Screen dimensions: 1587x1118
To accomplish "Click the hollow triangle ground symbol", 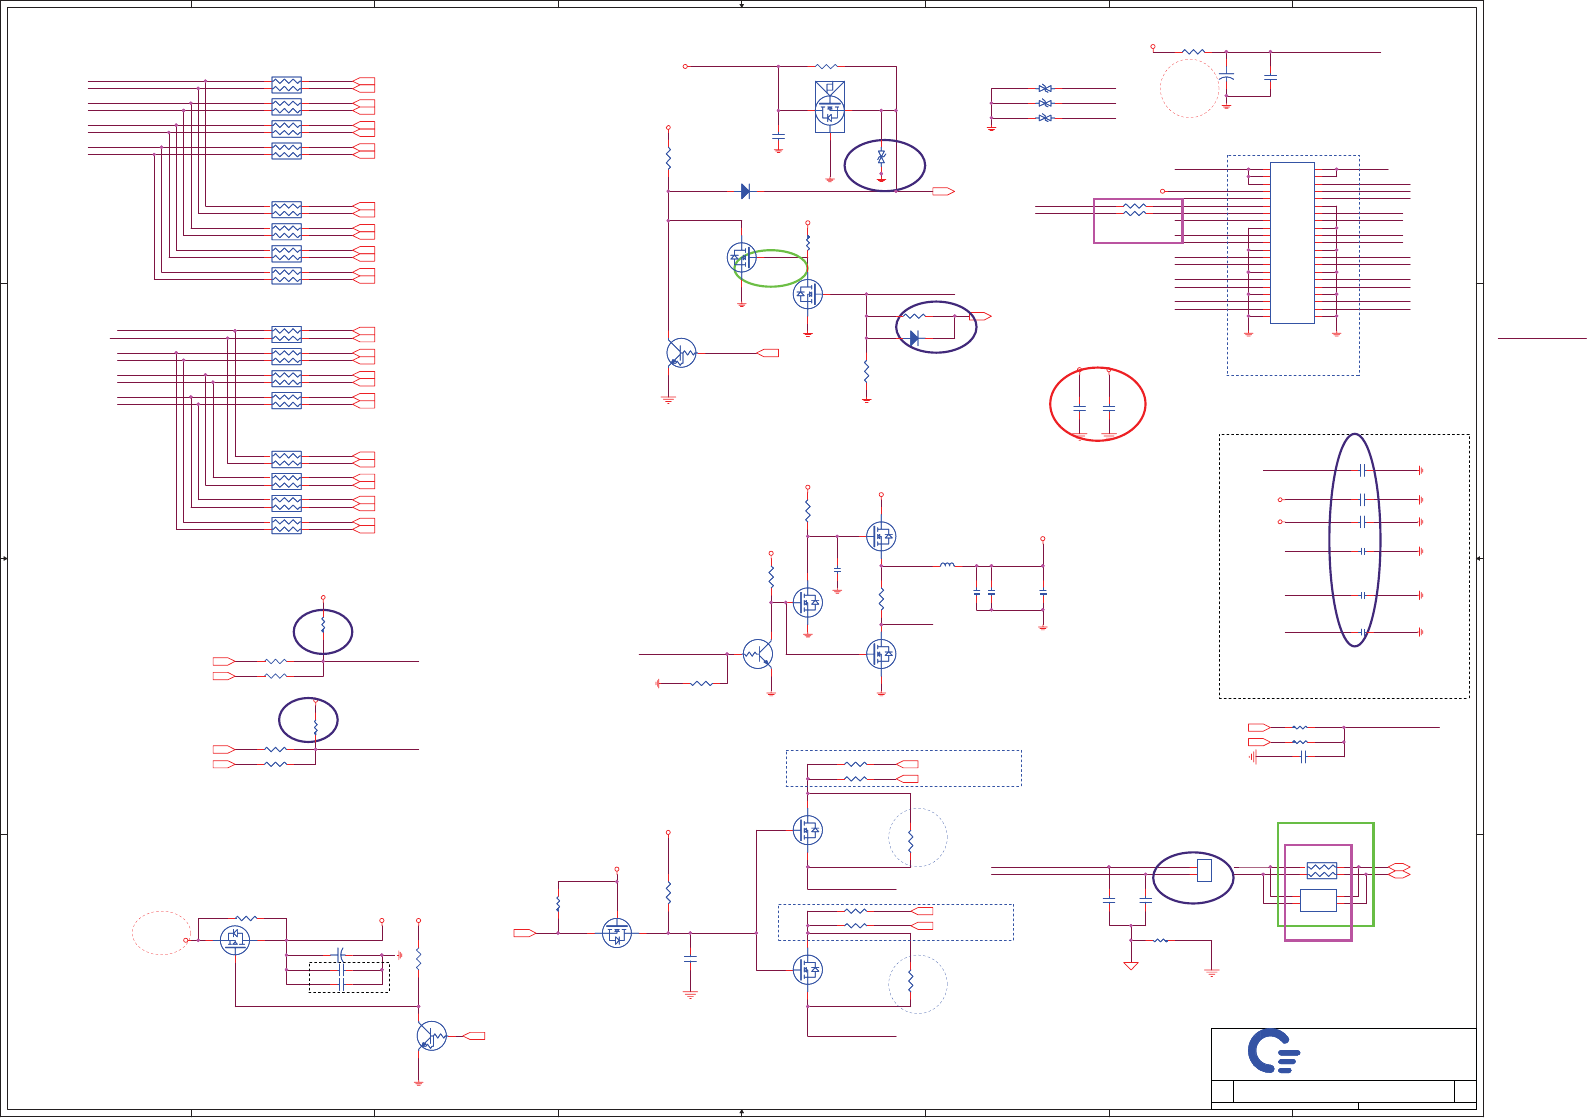I will [1131, 965].
